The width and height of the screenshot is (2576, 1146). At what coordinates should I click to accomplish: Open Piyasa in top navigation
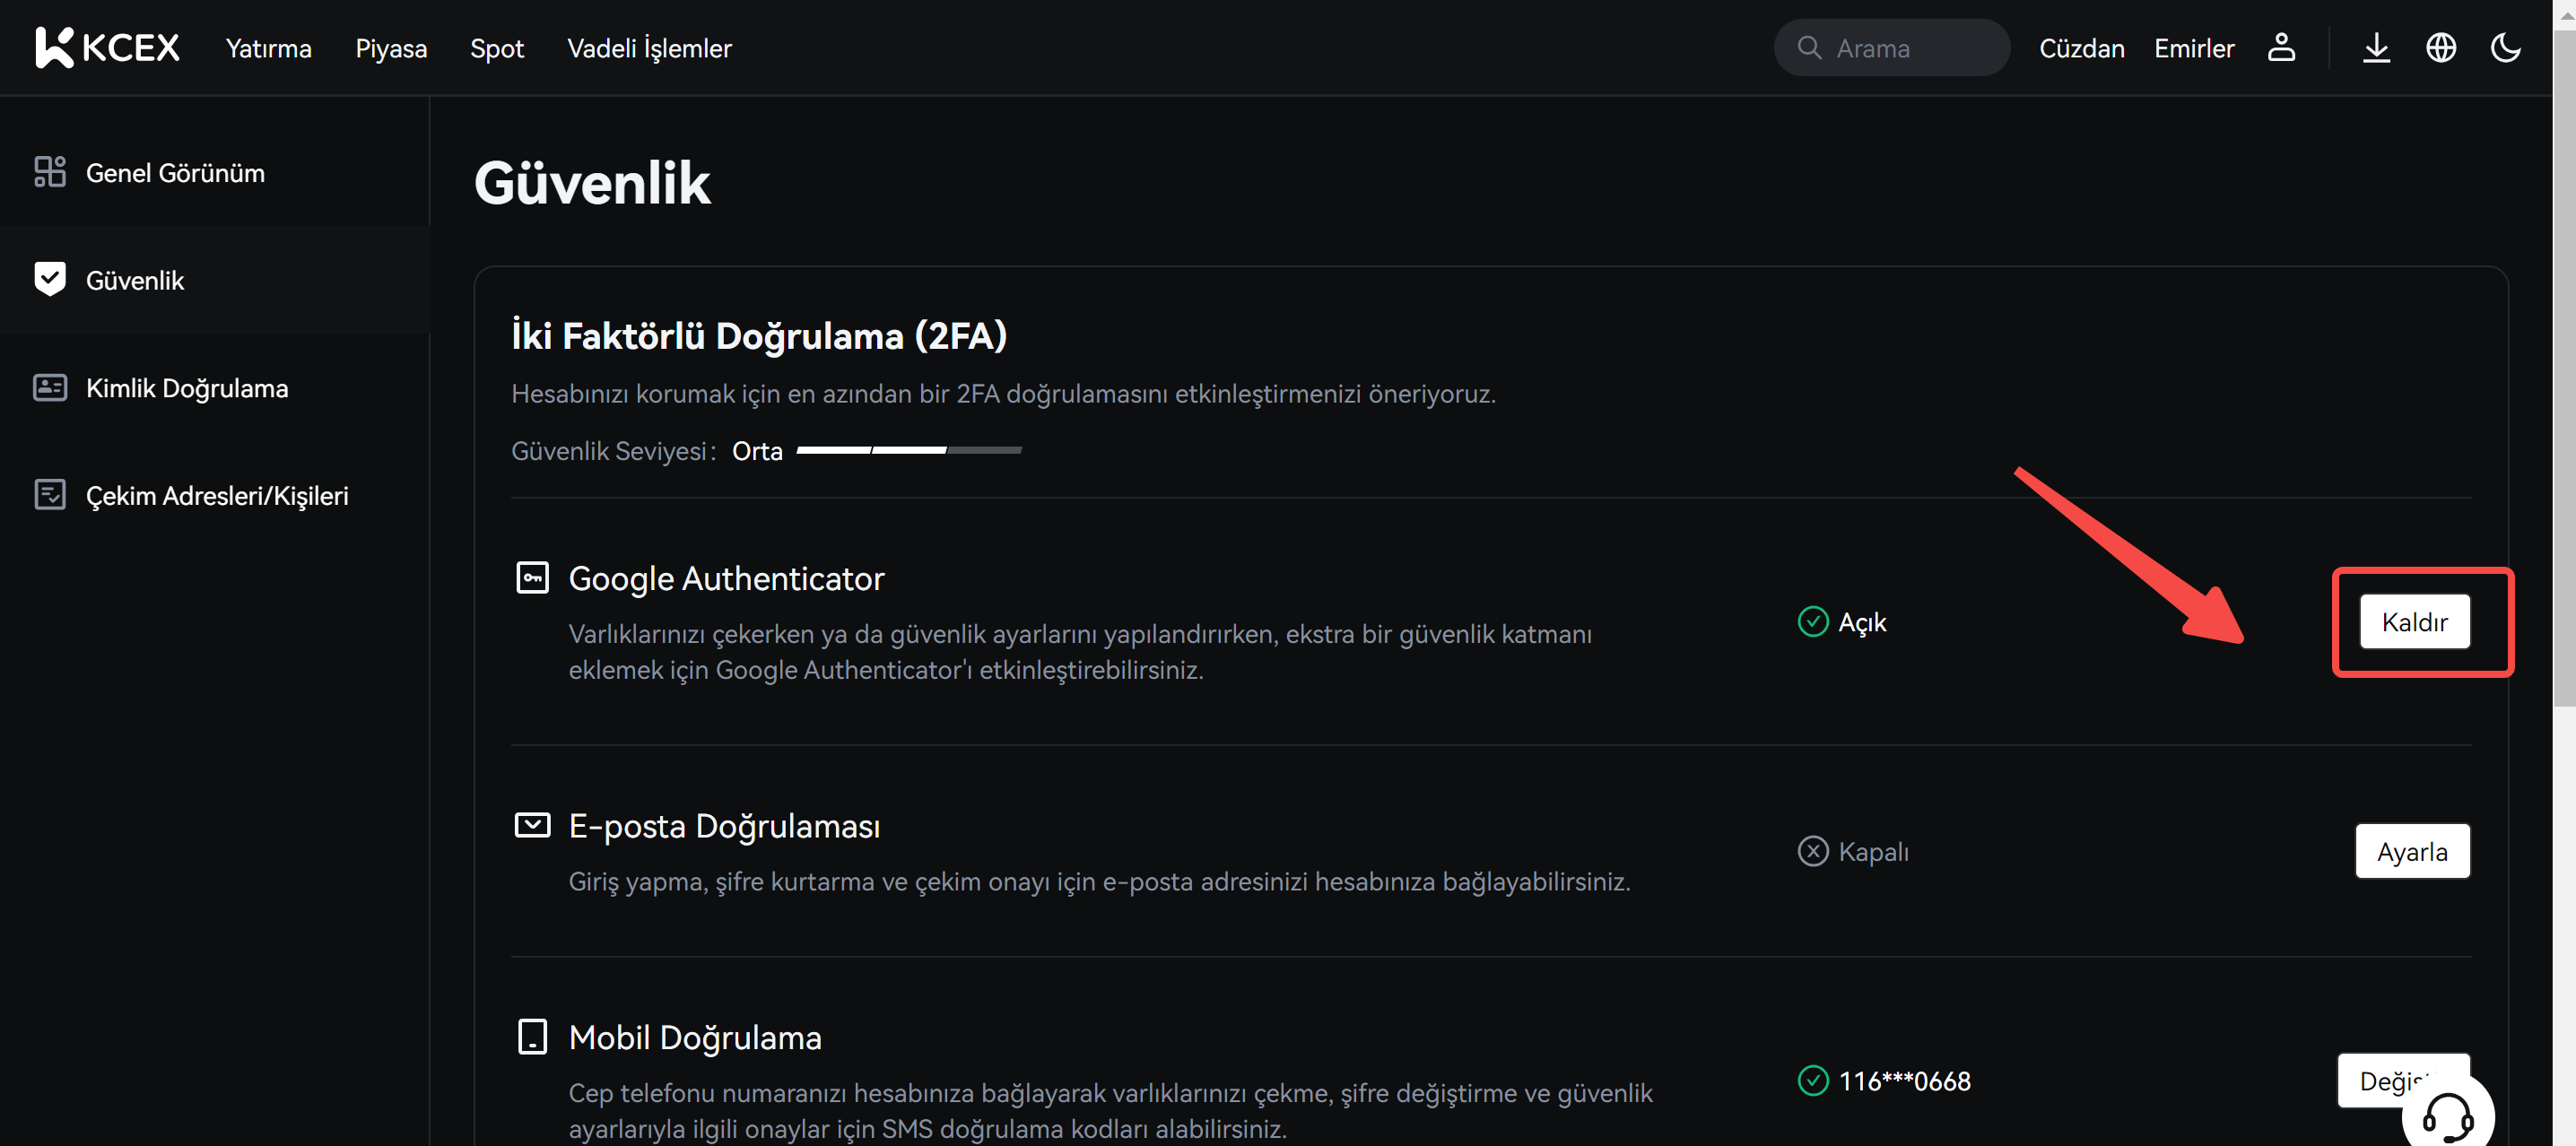(391, 48)
